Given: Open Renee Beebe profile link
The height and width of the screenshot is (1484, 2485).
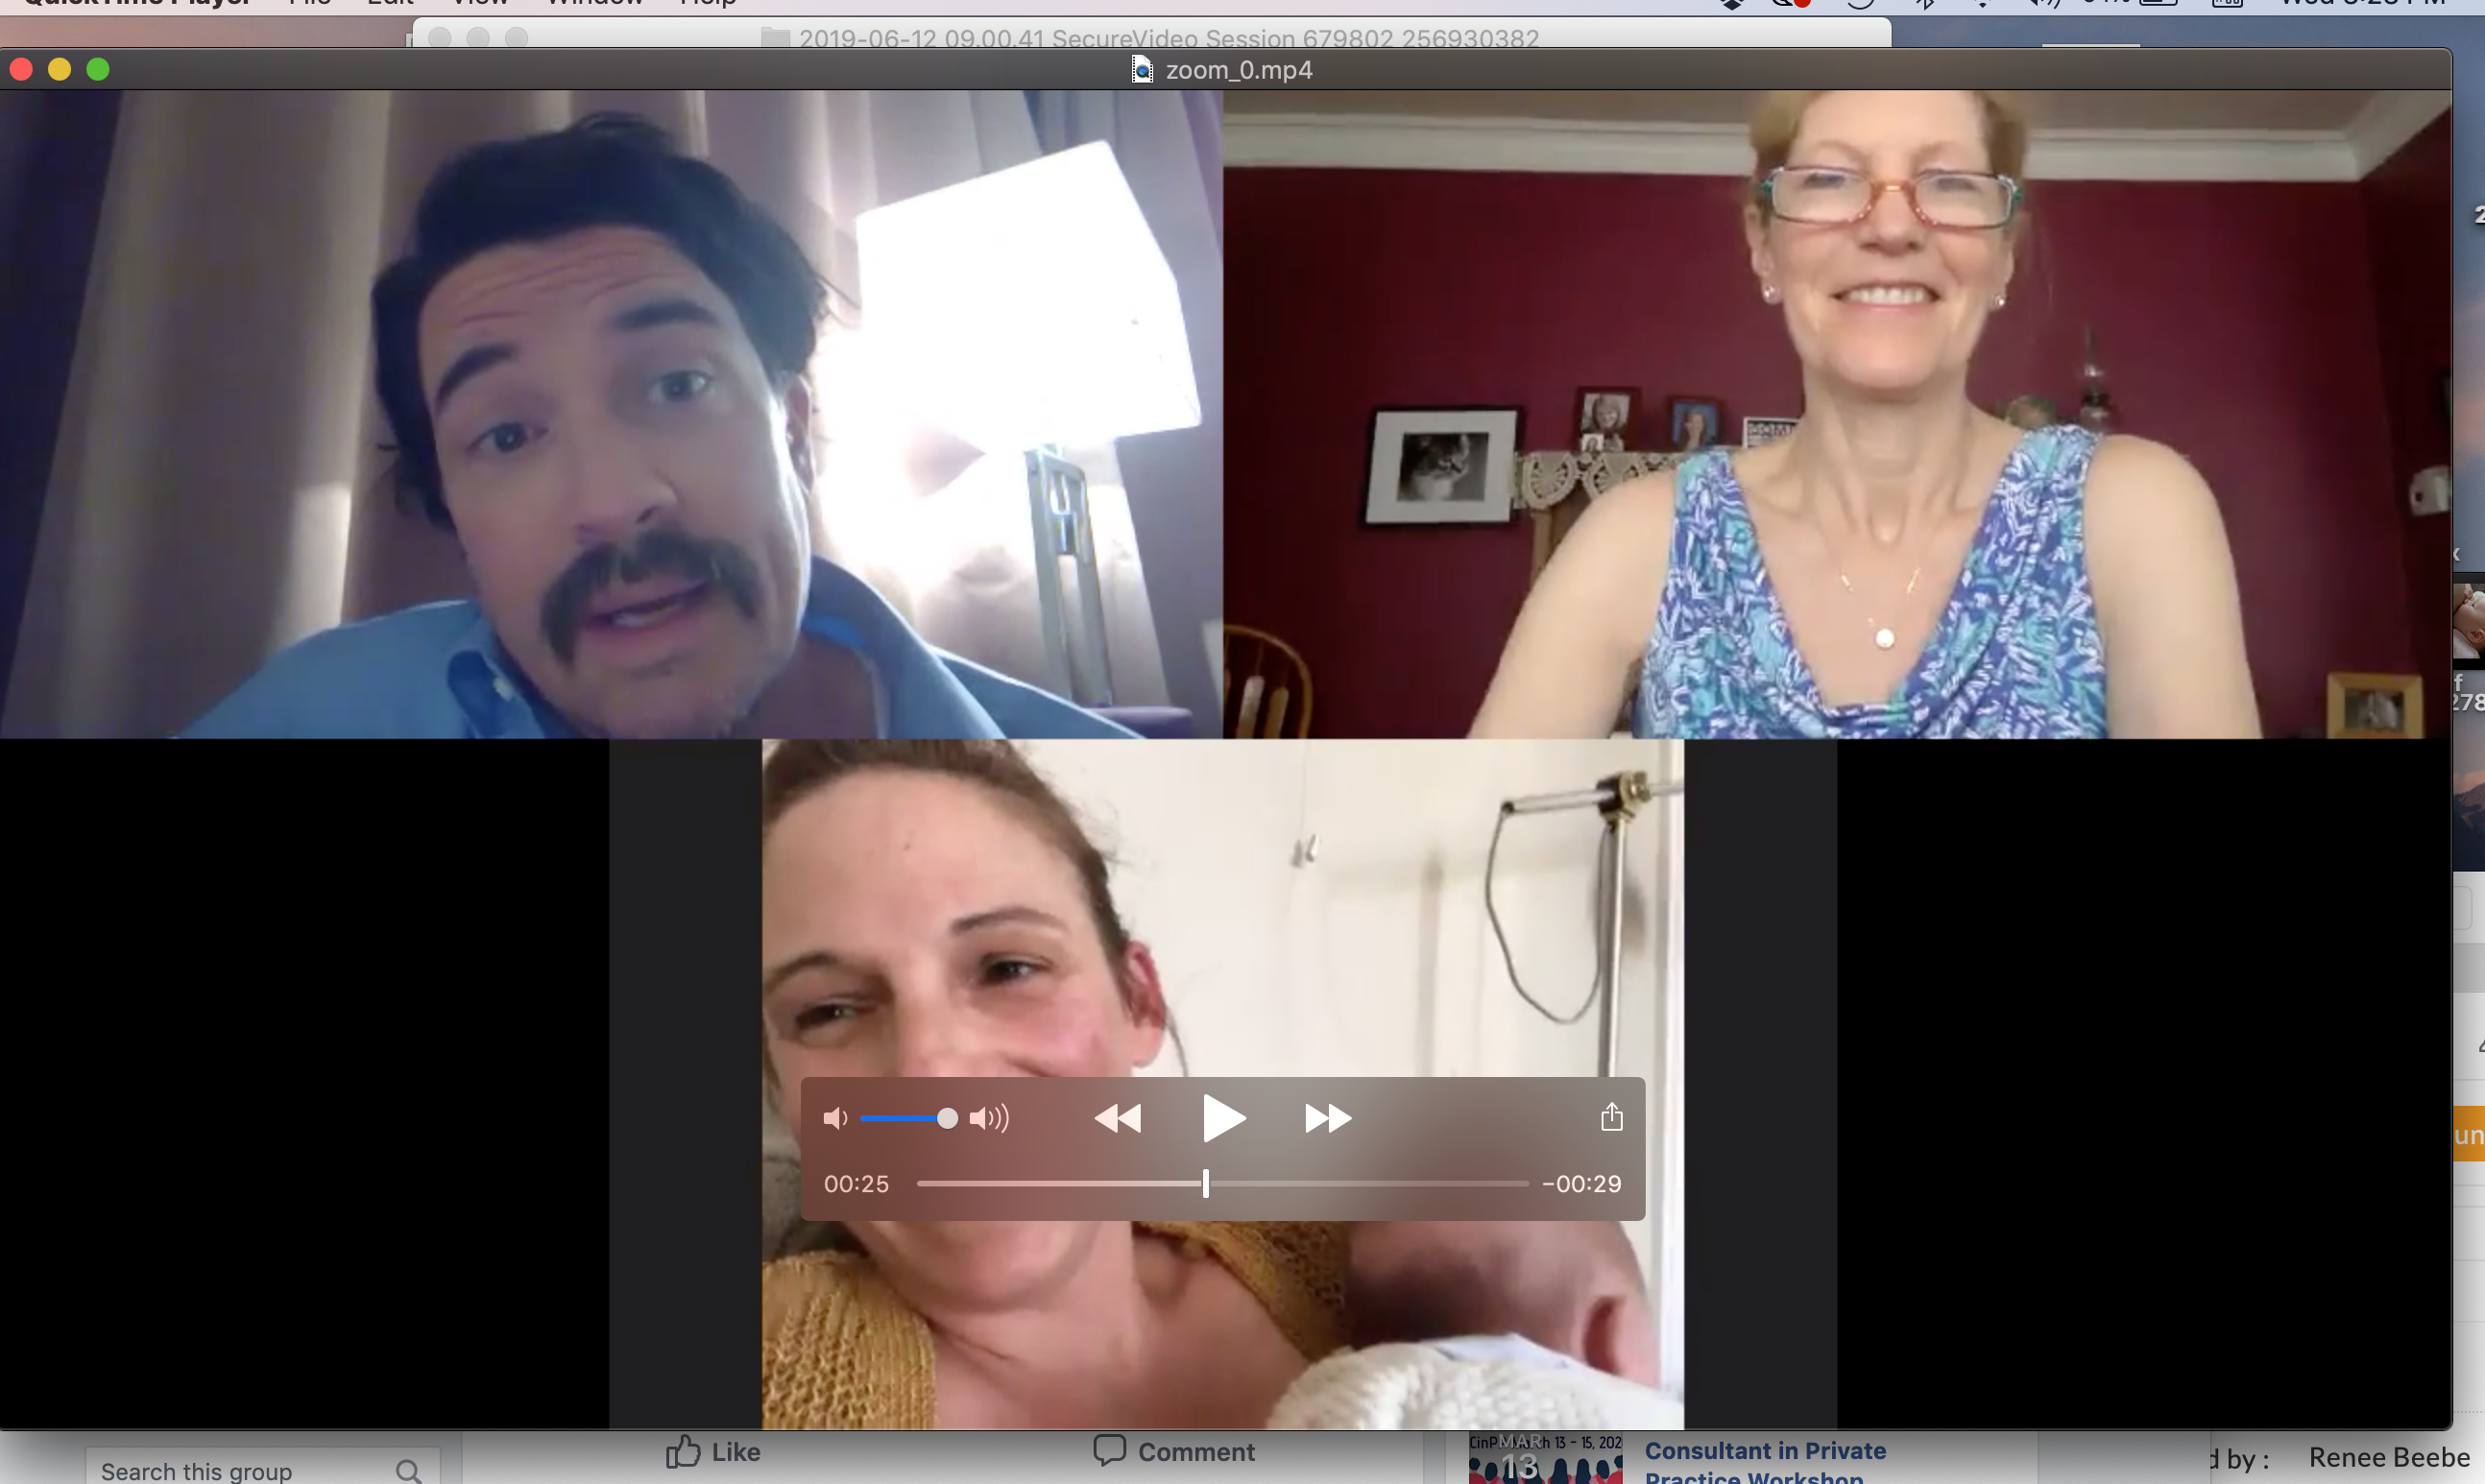Looking at the screenshot, I should click(2388, 1458).
